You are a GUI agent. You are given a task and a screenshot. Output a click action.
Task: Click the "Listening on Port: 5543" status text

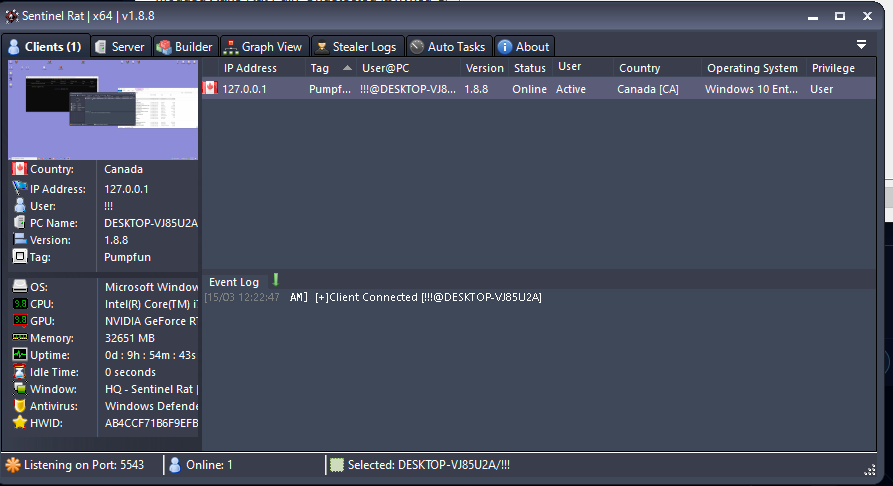click(x=84, y=465)
